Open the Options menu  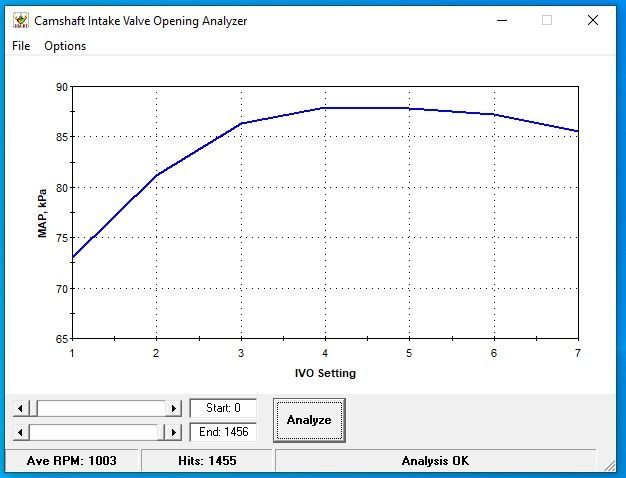(x=65, y=46)
